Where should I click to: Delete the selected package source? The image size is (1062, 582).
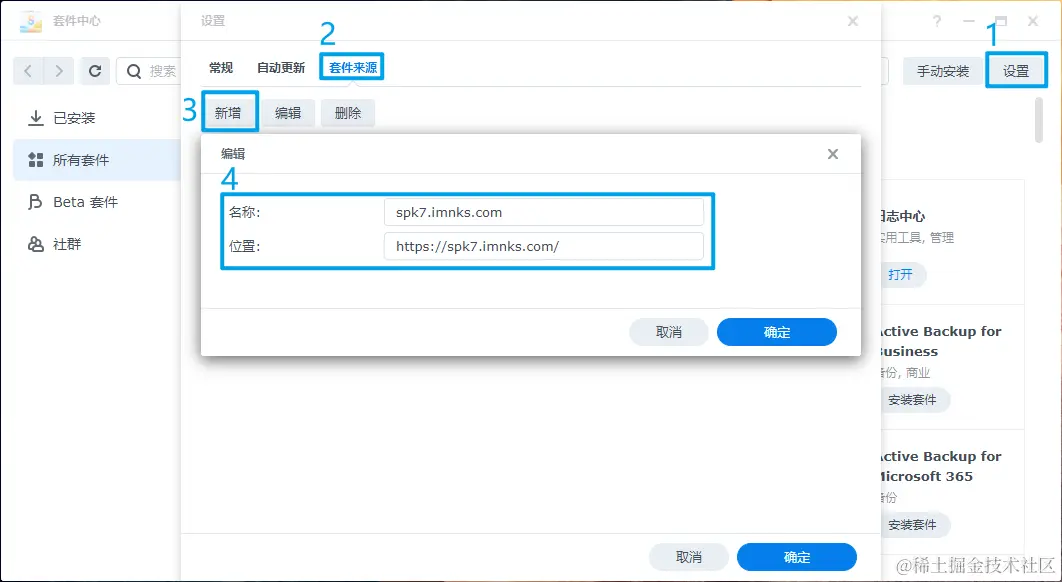347,112
